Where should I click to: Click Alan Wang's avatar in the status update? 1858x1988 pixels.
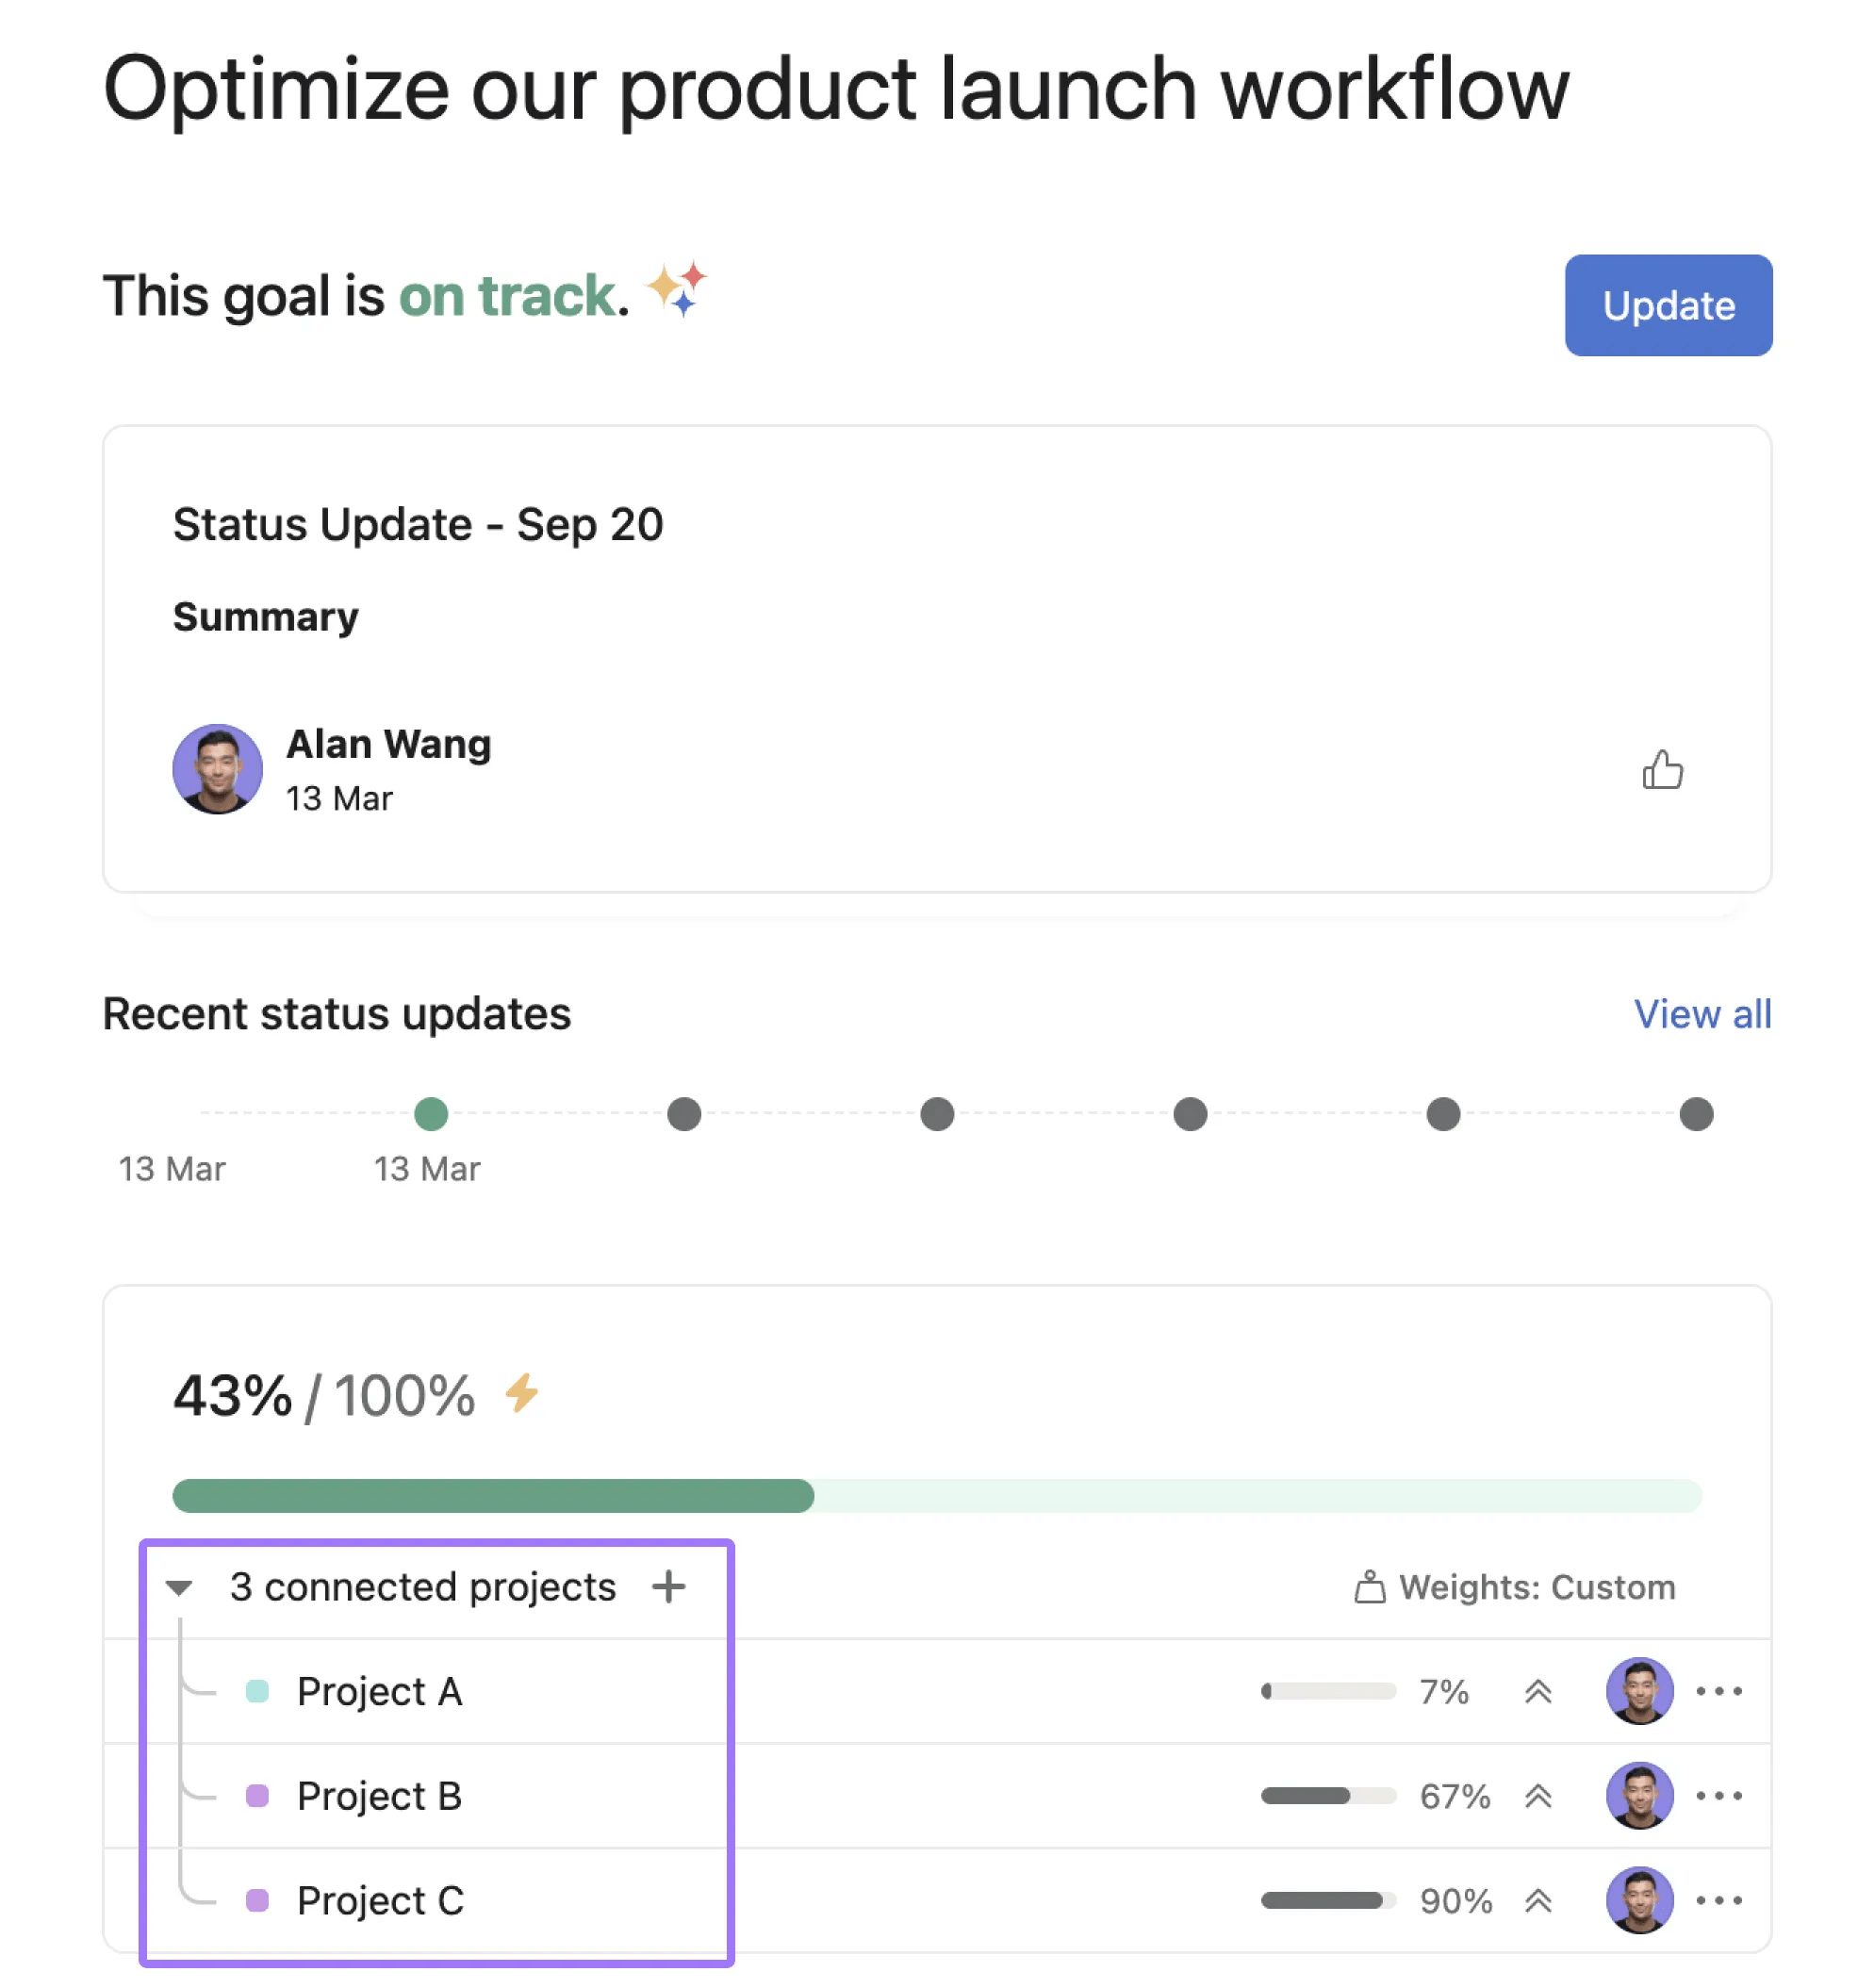point(217,769)
